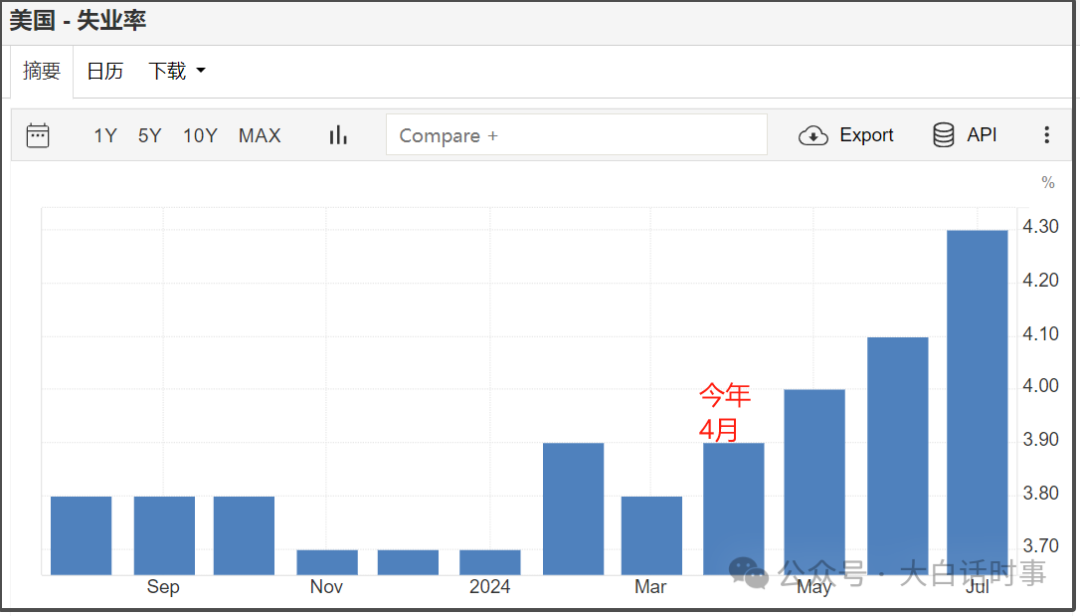Image resolution: width=1080 pixels, height=616 pixels.
Task: Click the April bar labeled 今年4月
Action: coord(734,509)
